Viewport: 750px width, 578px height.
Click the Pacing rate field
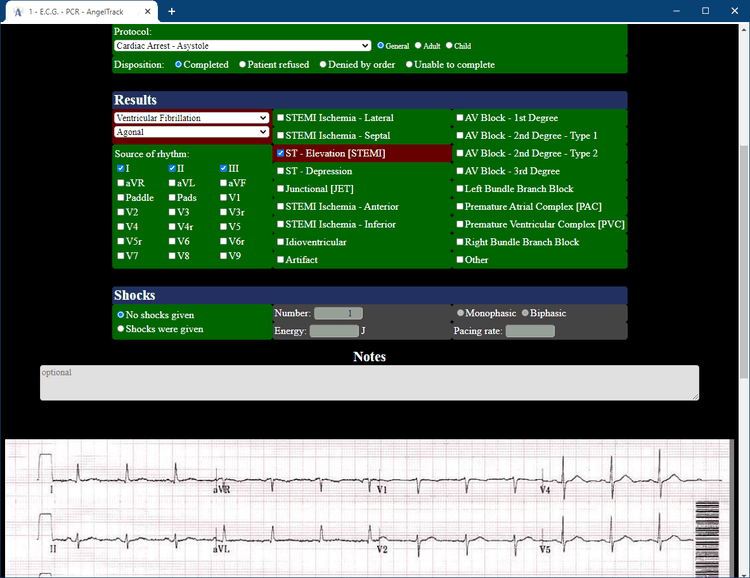tap(530, 331)
